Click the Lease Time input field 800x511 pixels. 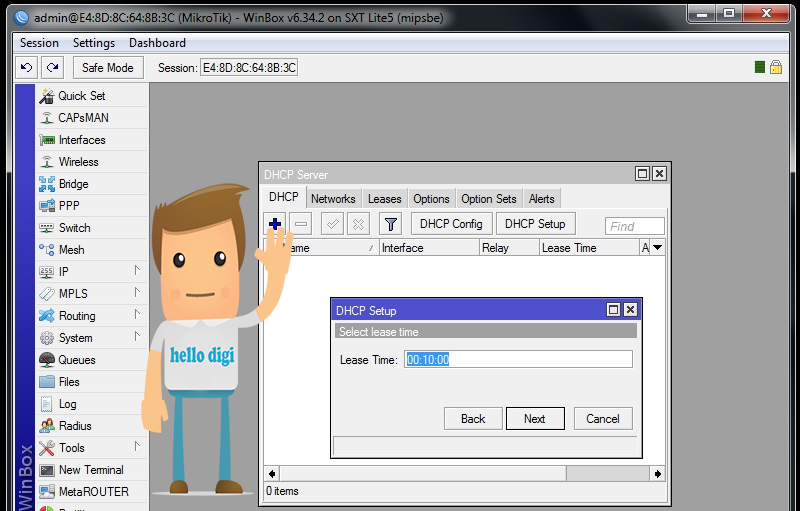(x=518, y=360)
